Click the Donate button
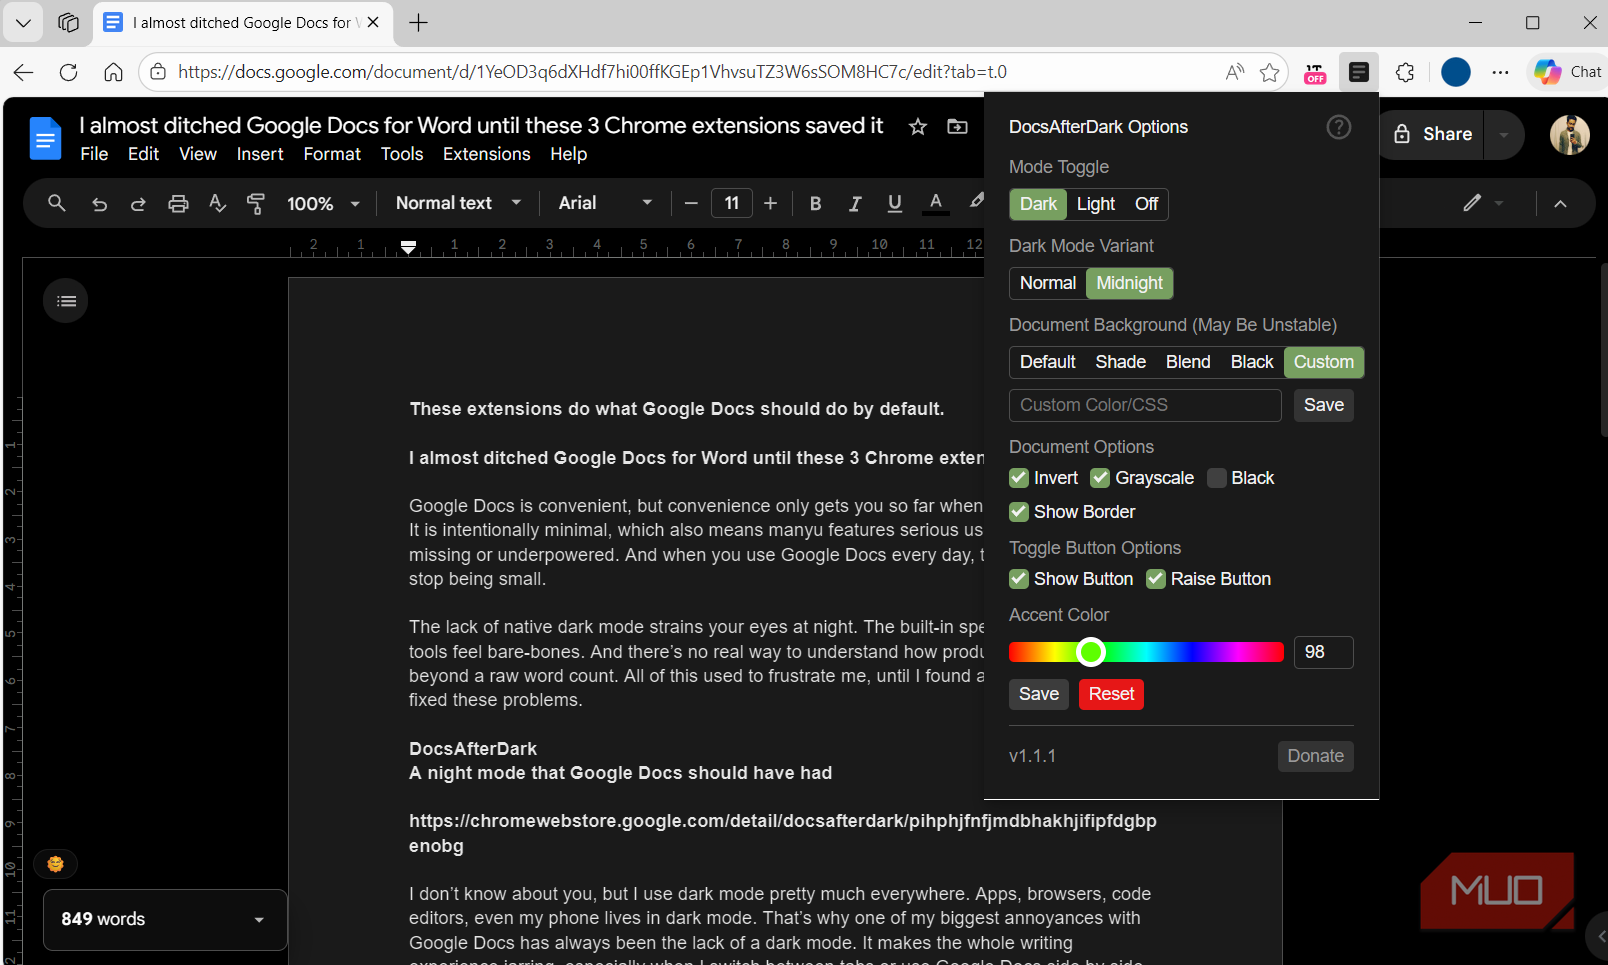1608x965 pixels. click(1315, 756)
